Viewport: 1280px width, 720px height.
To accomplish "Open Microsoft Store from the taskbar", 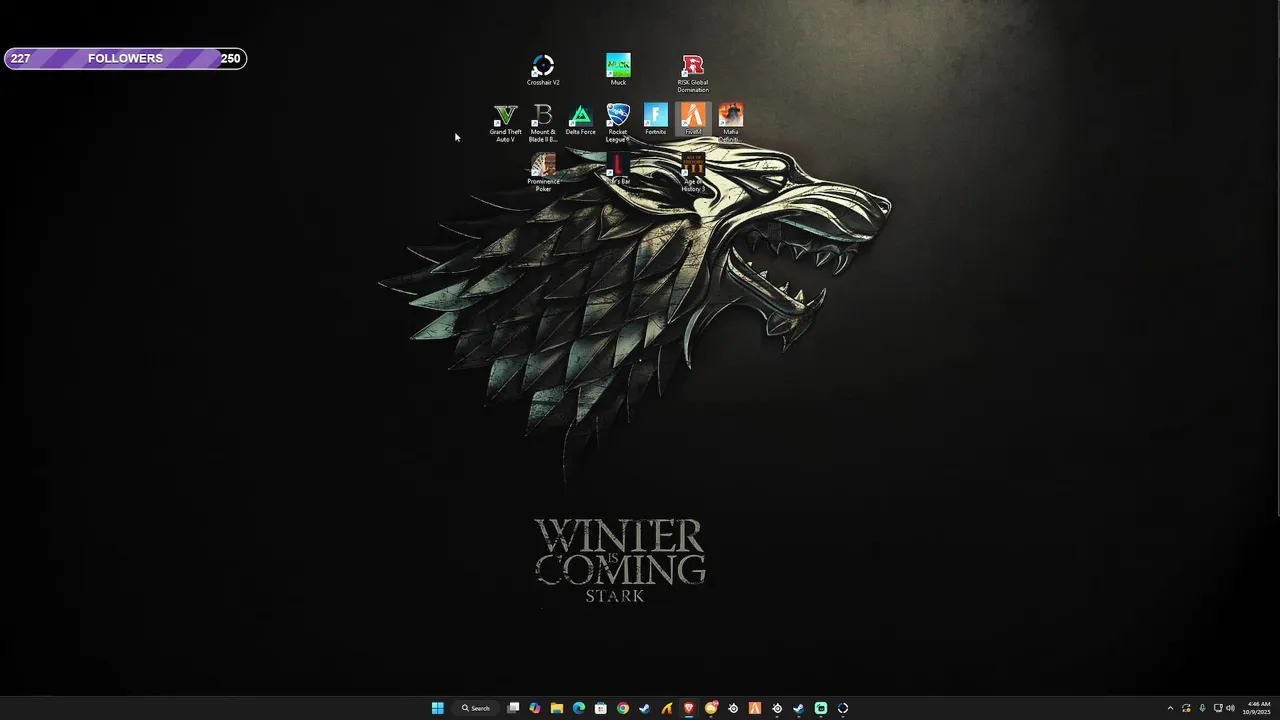I will (x=601, y=708).
